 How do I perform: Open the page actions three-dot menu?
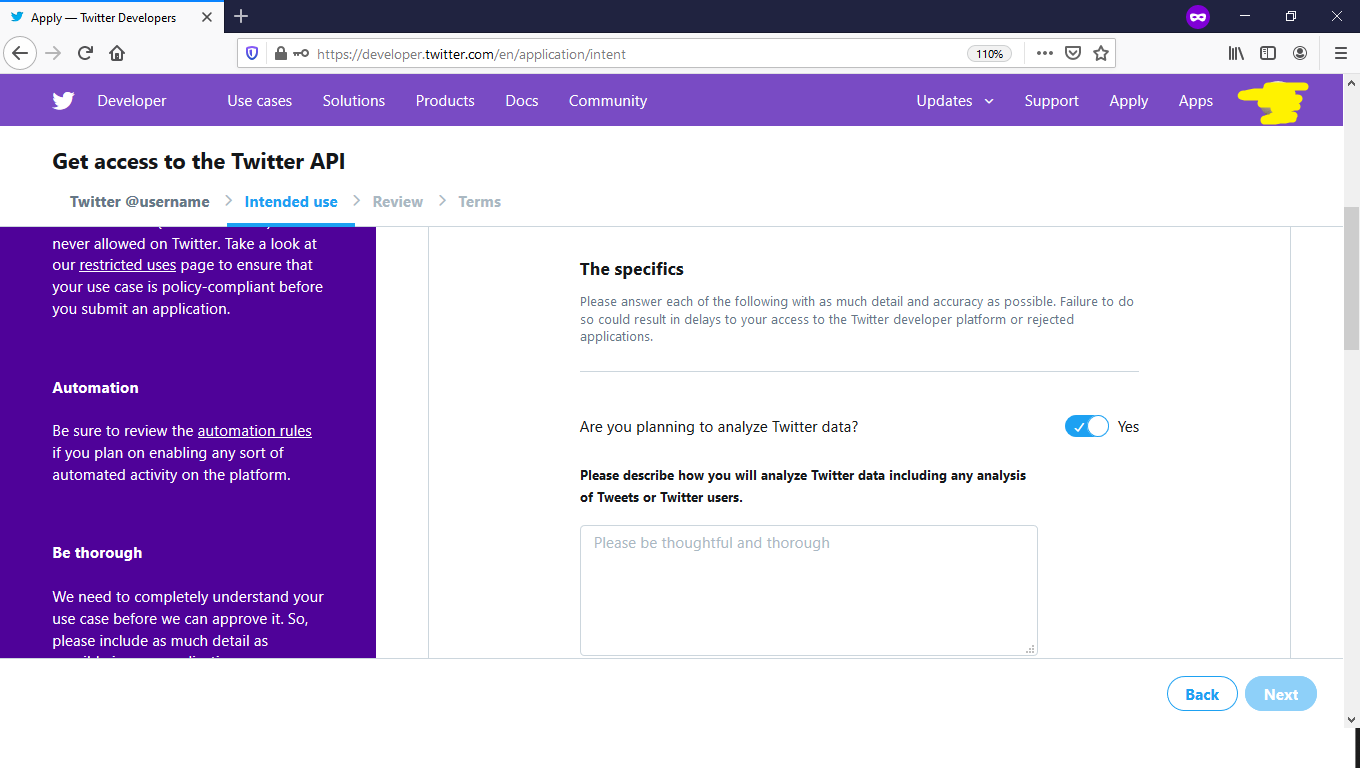[x=1045, y=53]
